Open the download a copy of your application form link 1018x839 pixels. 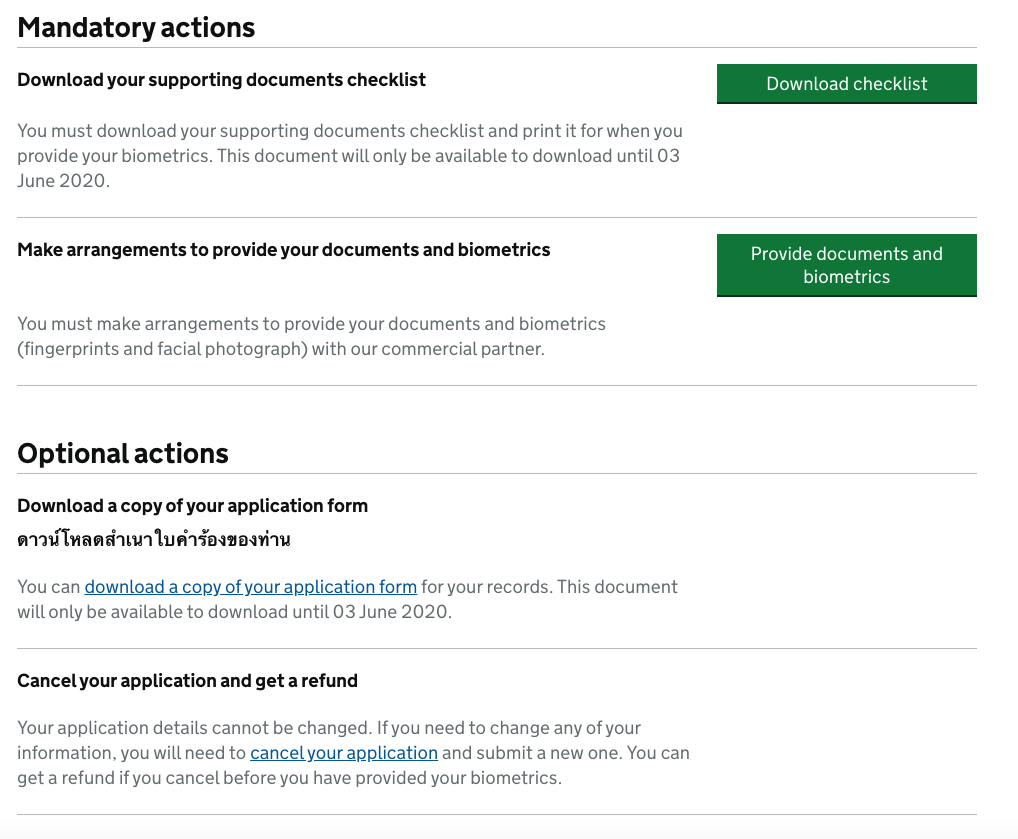250,587
